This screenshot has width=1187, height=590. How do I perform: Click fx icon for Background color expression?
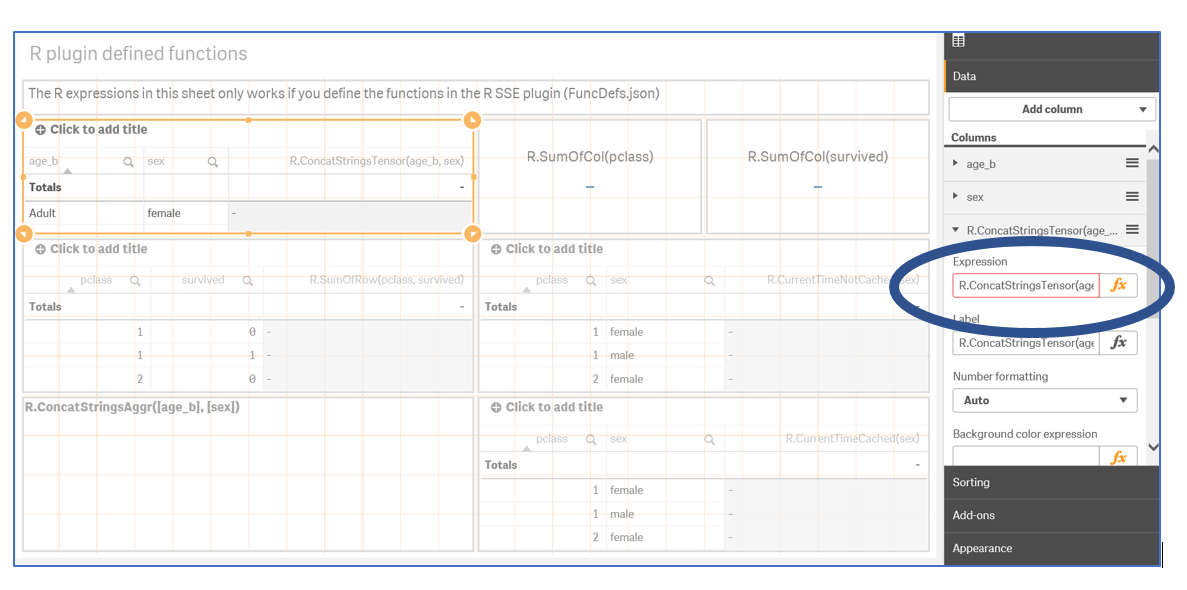[1118, 457]
